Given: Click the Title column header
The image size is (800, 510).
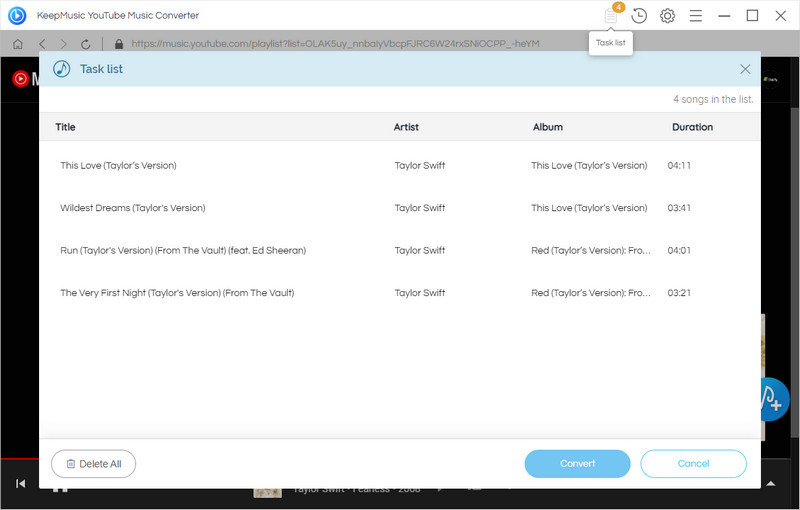Looking at the screenshot, I should point(65,127).
